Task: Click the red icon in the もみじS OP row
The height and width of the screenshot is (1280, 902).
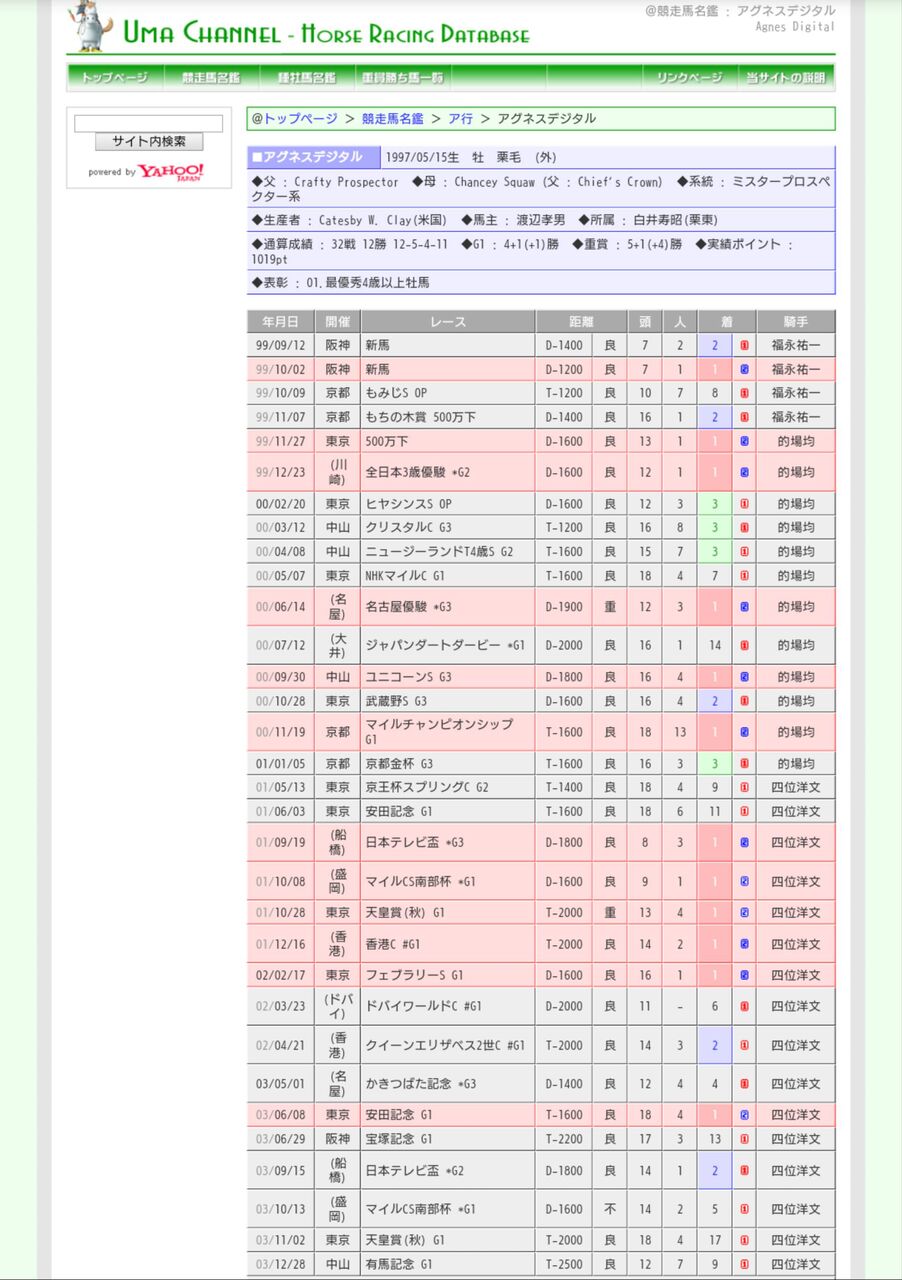Action: [x=744, y=393]
